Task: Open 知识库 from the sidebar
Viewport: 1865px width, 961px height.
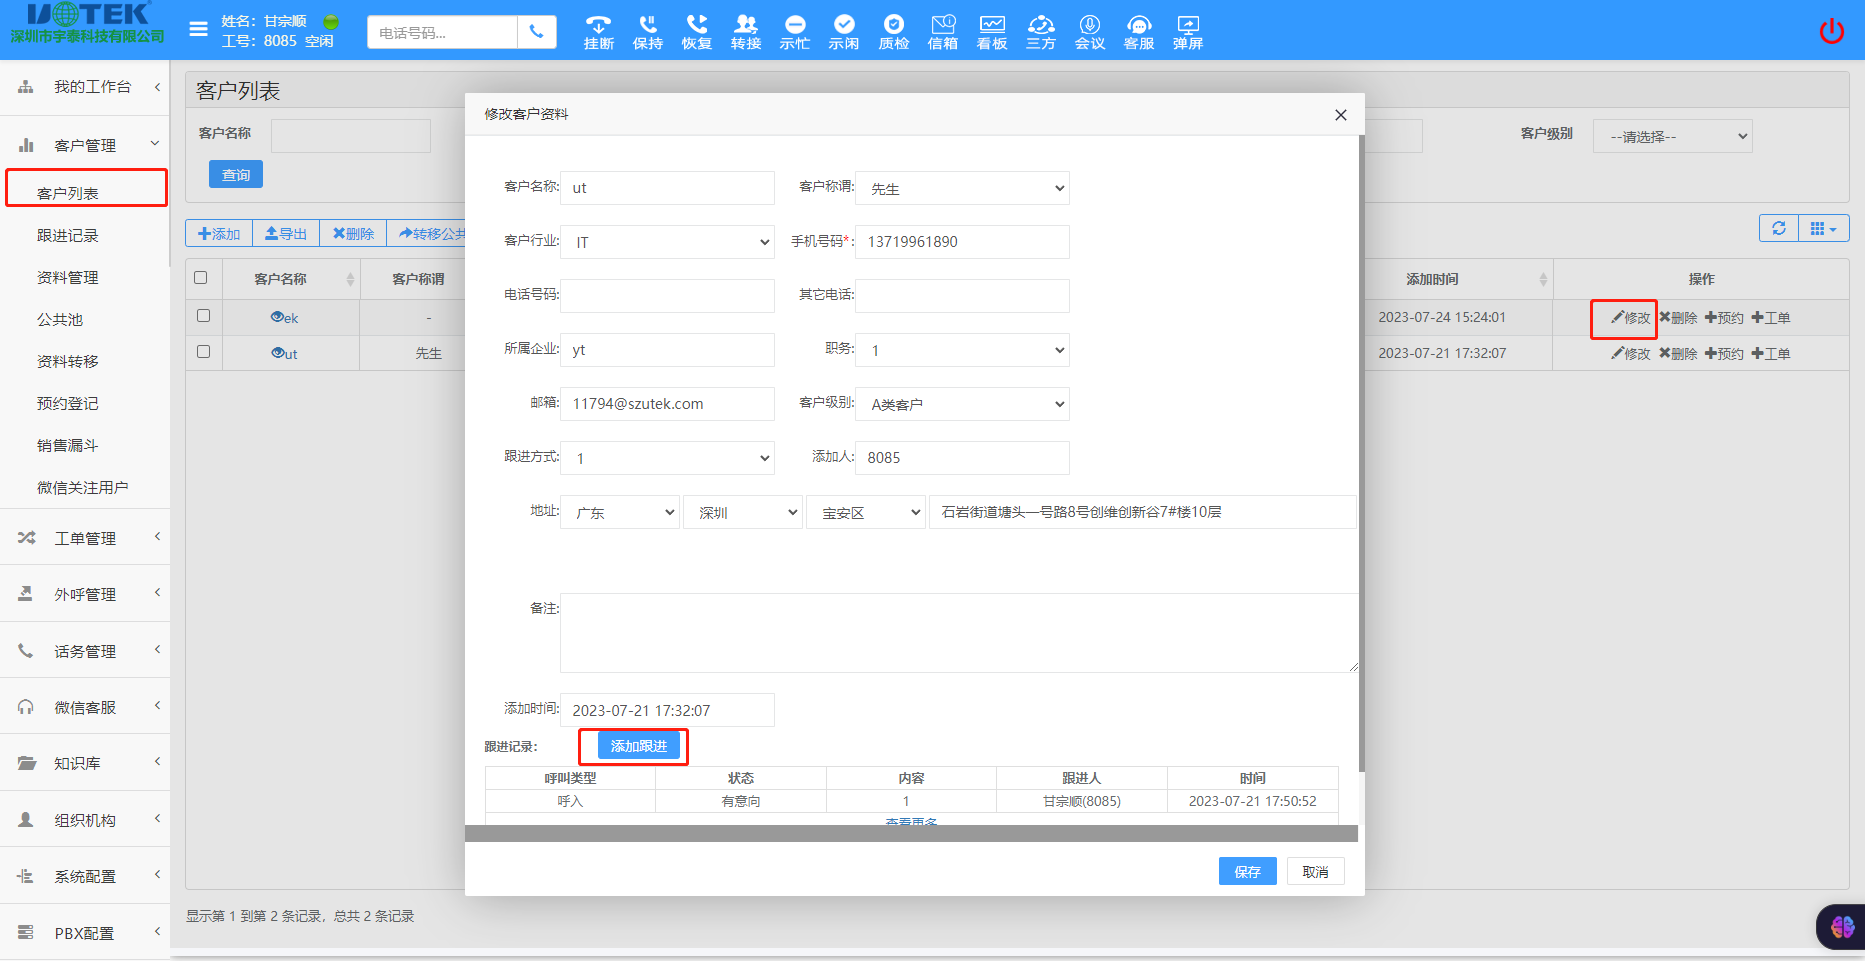Action: (75, 762)
